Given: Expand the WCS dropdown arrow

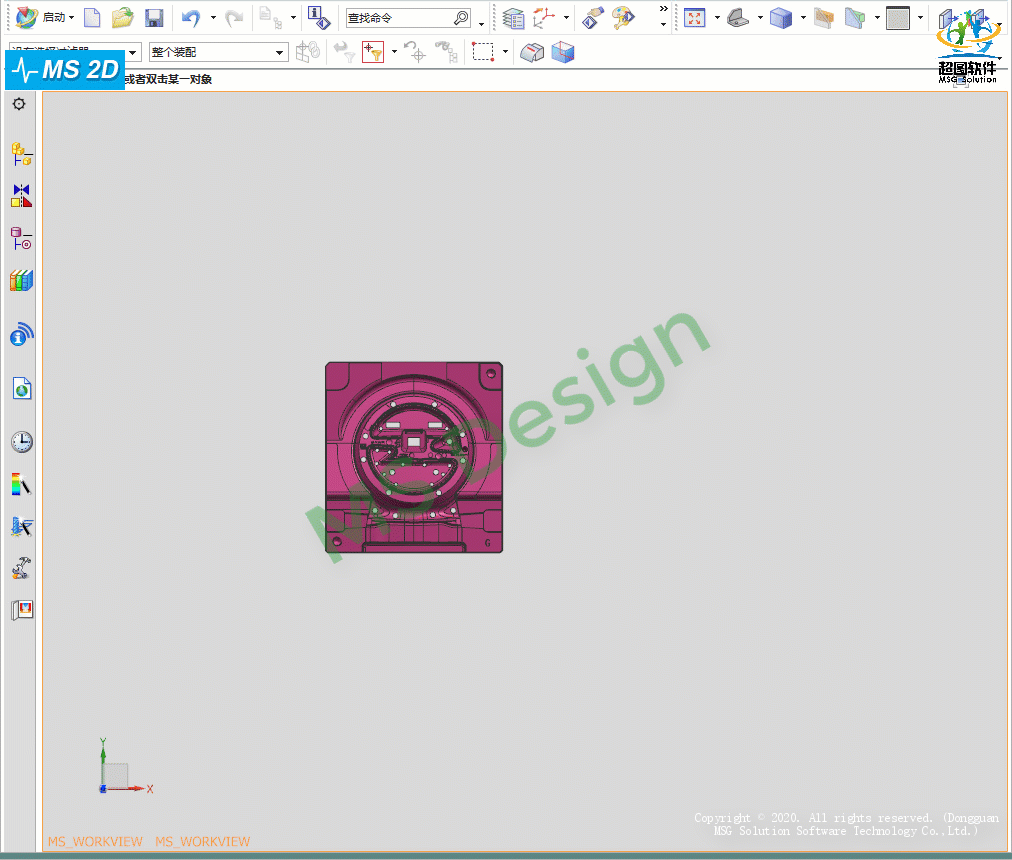Looking at the screenshot, I should click(x=566, y=17).
